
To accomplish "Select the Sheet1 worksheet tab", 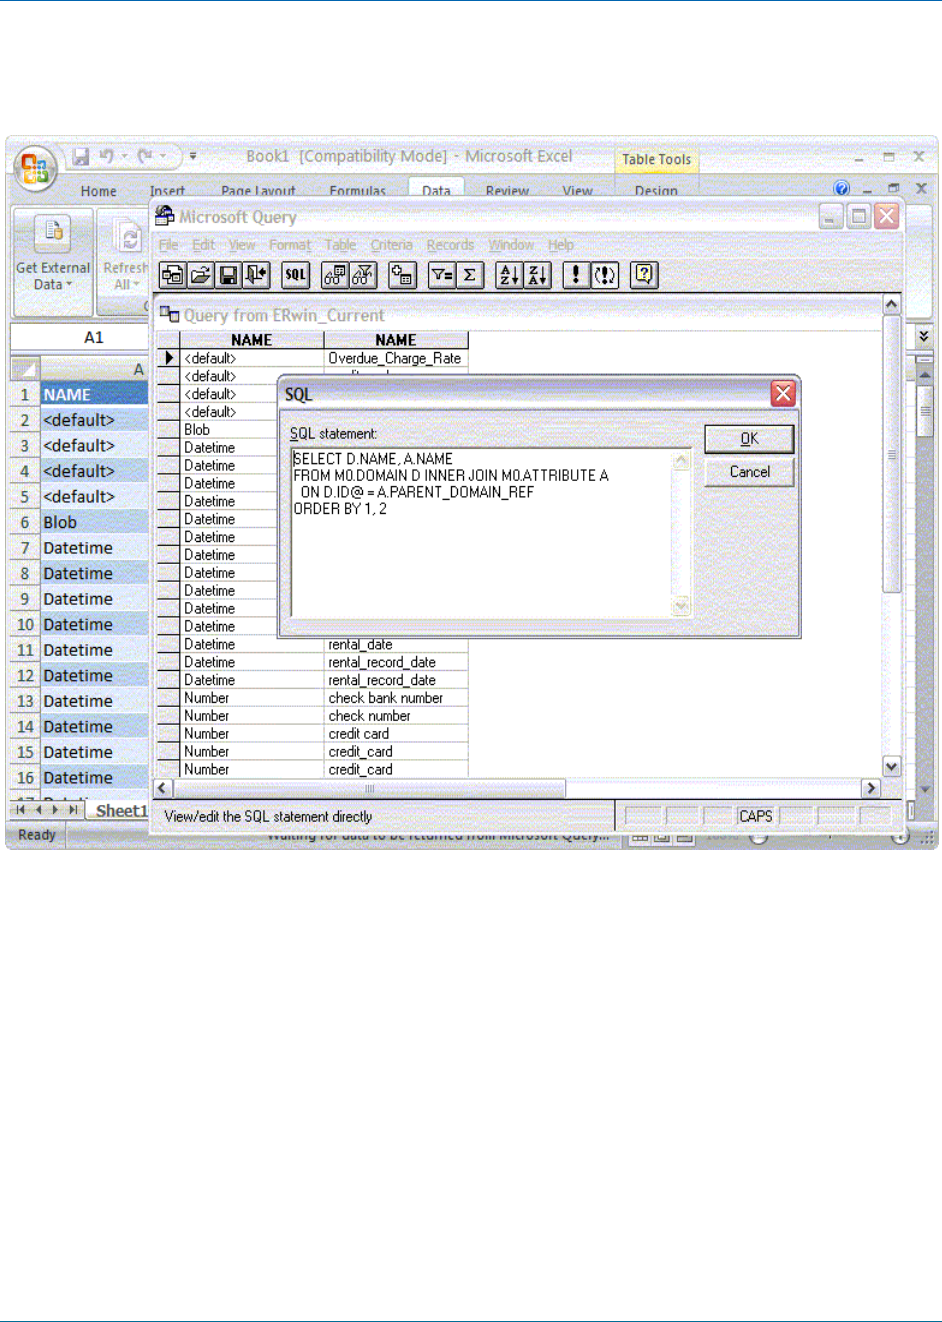I will 121,810.
